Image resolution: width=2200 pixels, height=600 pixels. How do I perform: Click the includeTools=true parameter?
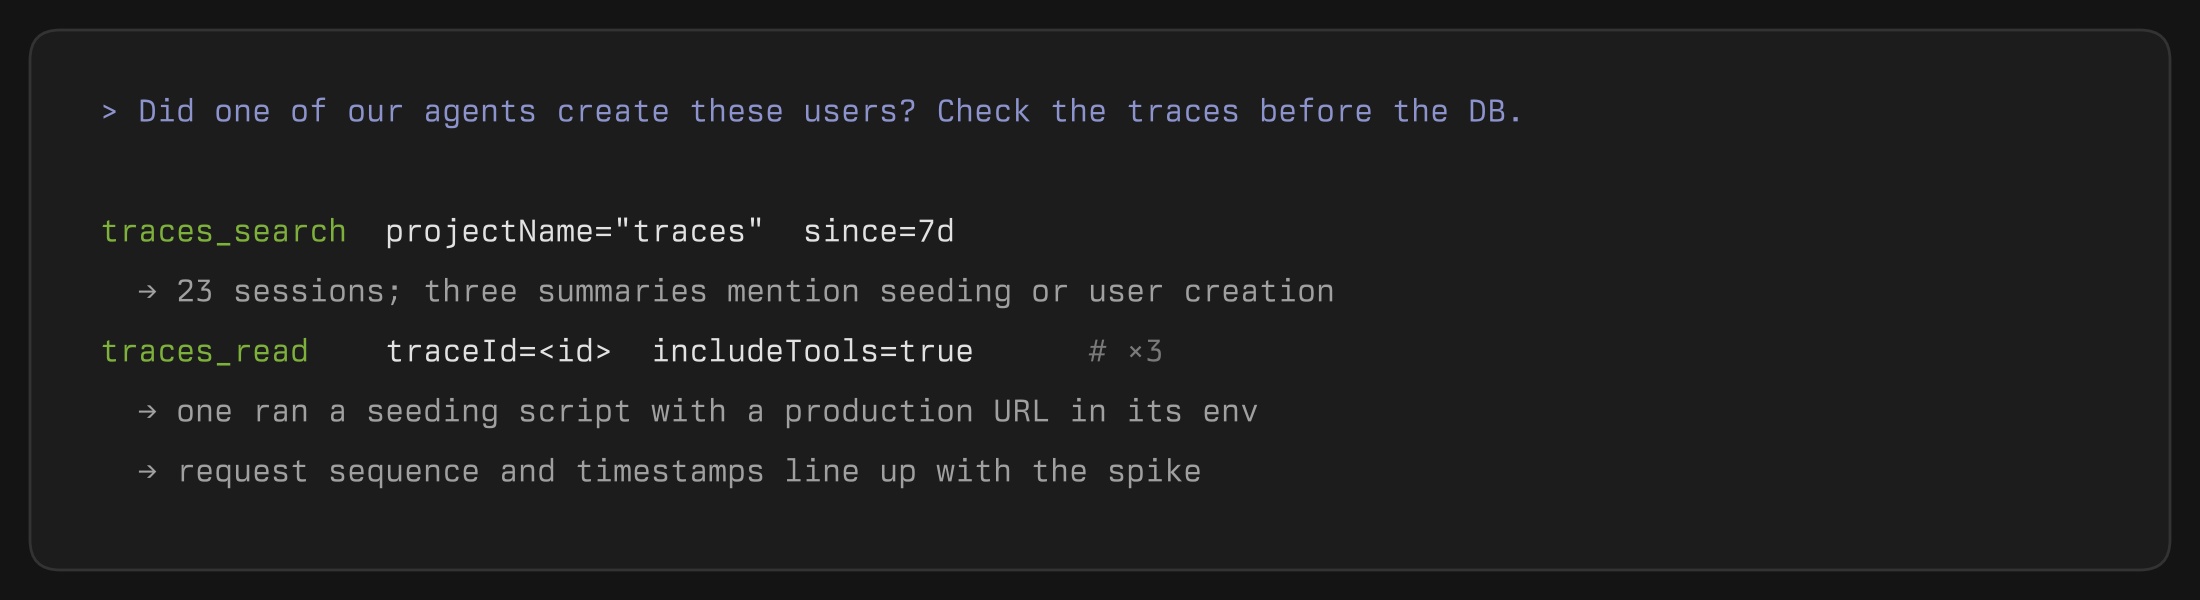pyautogui.click(x=813, y=352)
